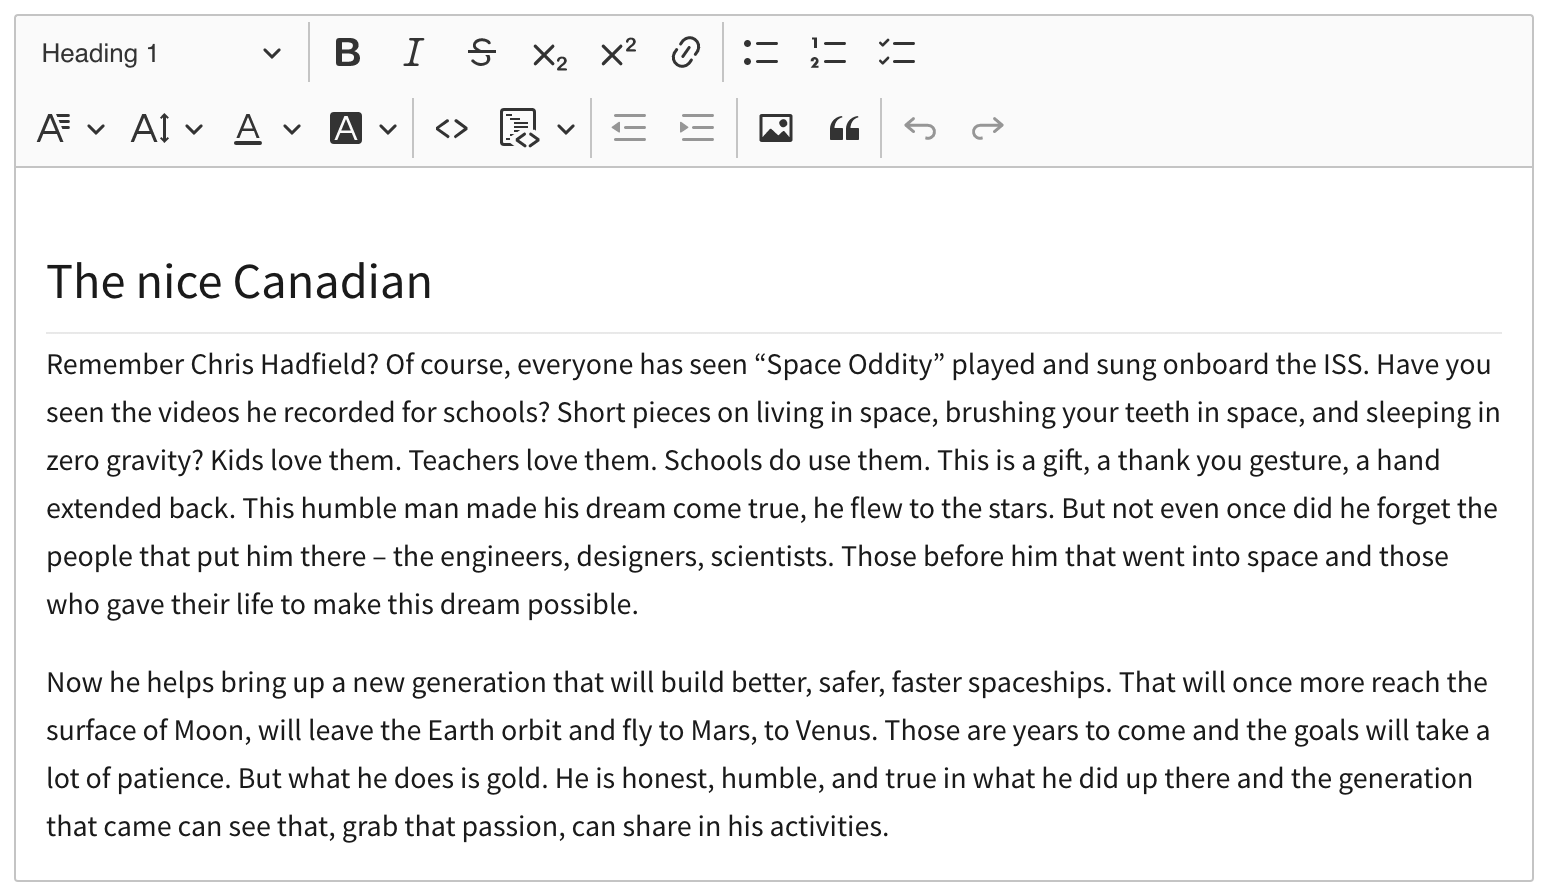This screenshot has height=896, width=1544.
Task: Insert a link with the chain icon
Action: [685, 53]
